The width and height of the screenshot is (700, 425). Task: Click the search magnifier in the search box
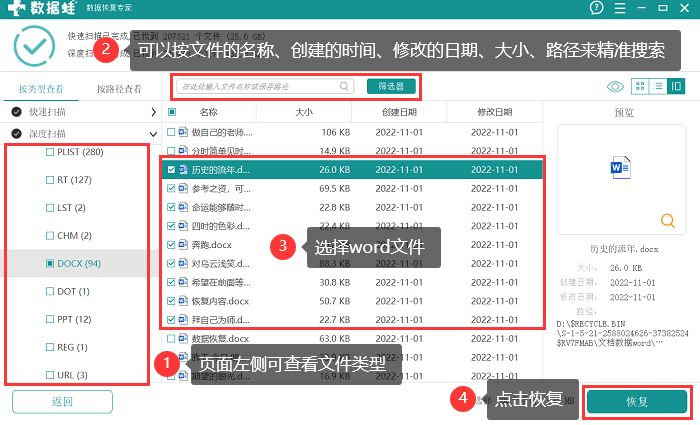point(344,86)
